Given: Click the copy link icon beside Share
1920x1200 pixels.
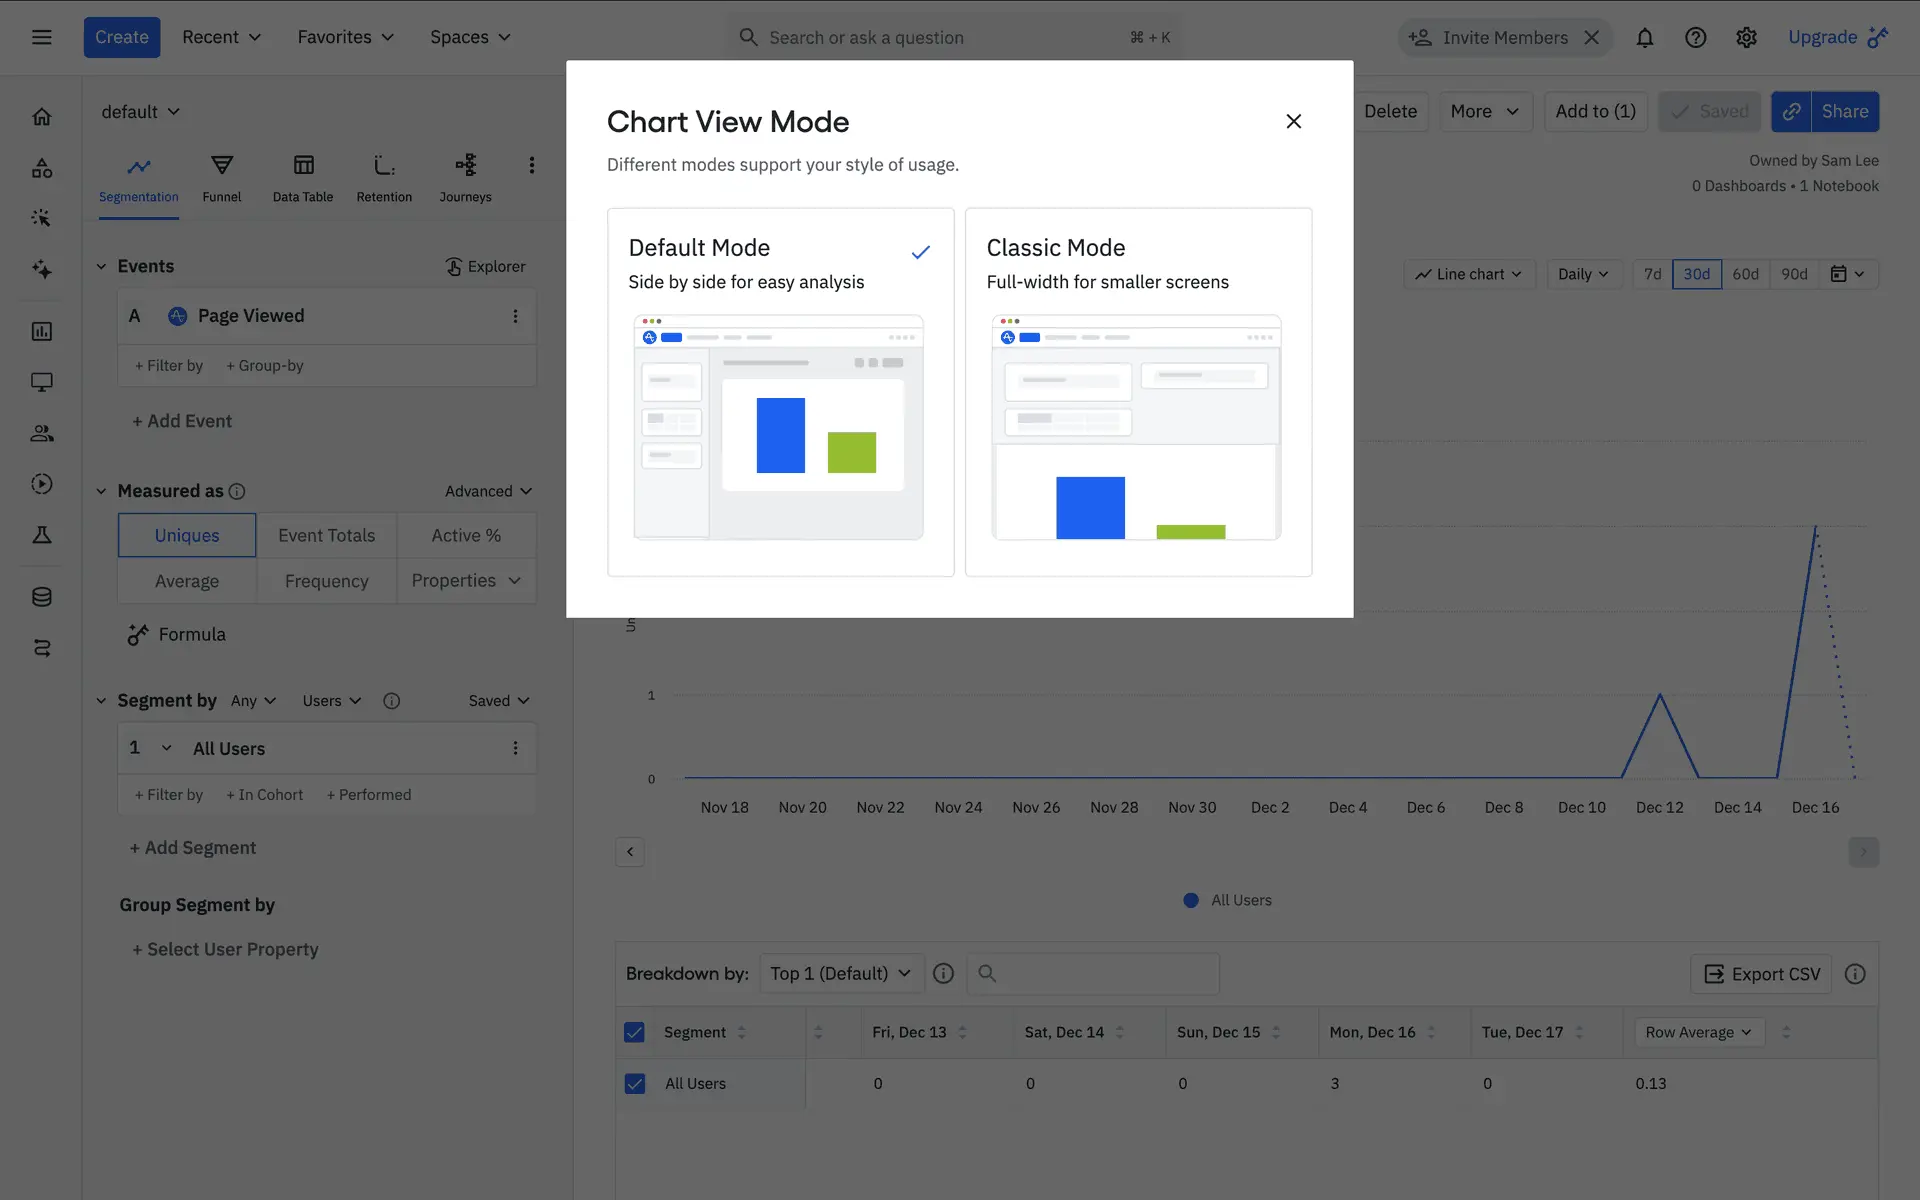Looking at the screenshot, I should (x=1791, y=112).
